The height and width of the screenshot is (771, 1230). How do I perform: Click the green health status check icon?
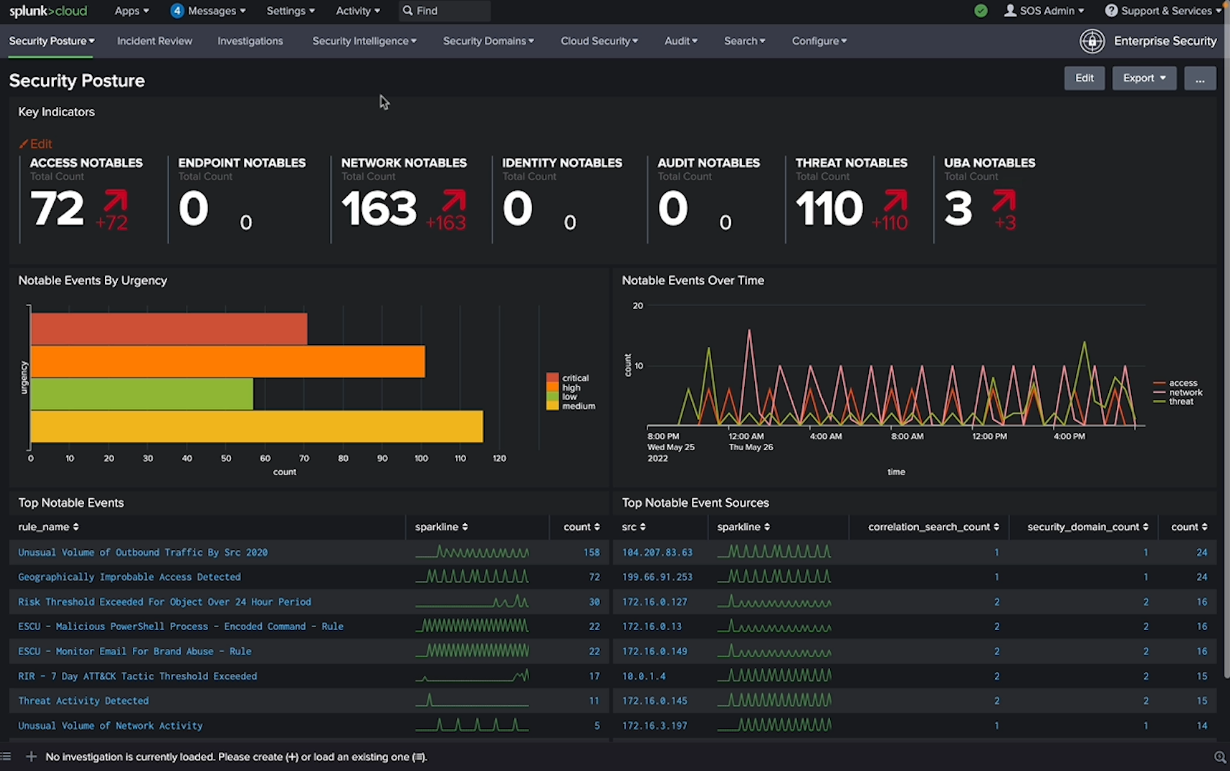pos(981,11)
